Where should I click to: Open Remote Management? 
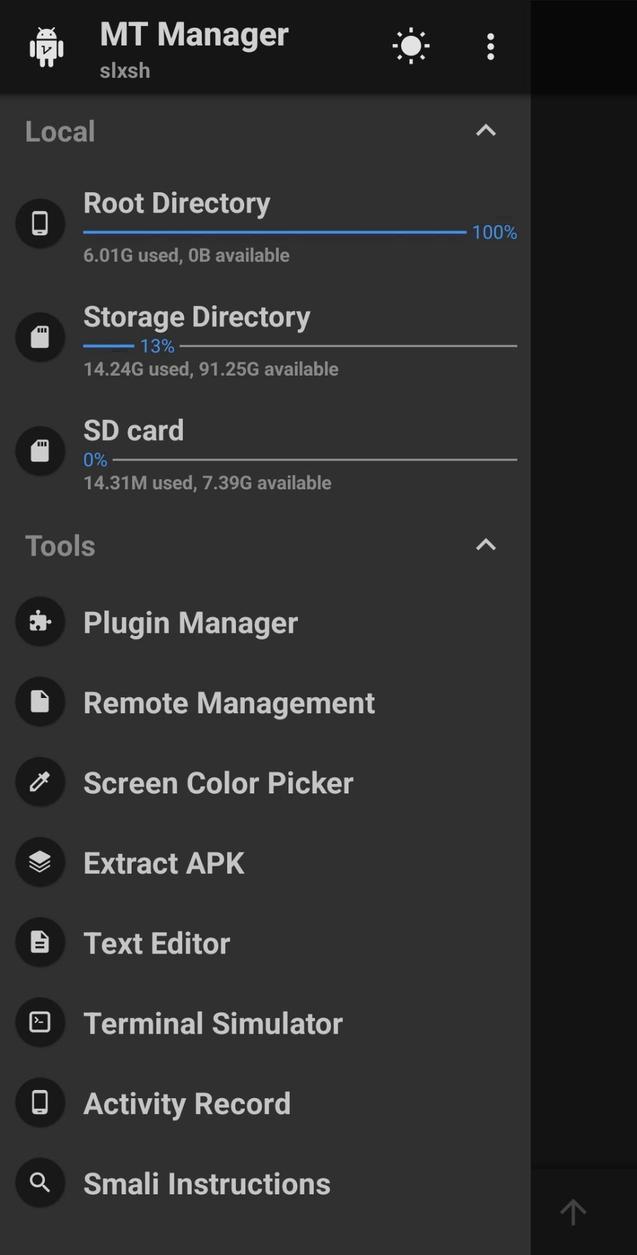click(x=228, y=702)
